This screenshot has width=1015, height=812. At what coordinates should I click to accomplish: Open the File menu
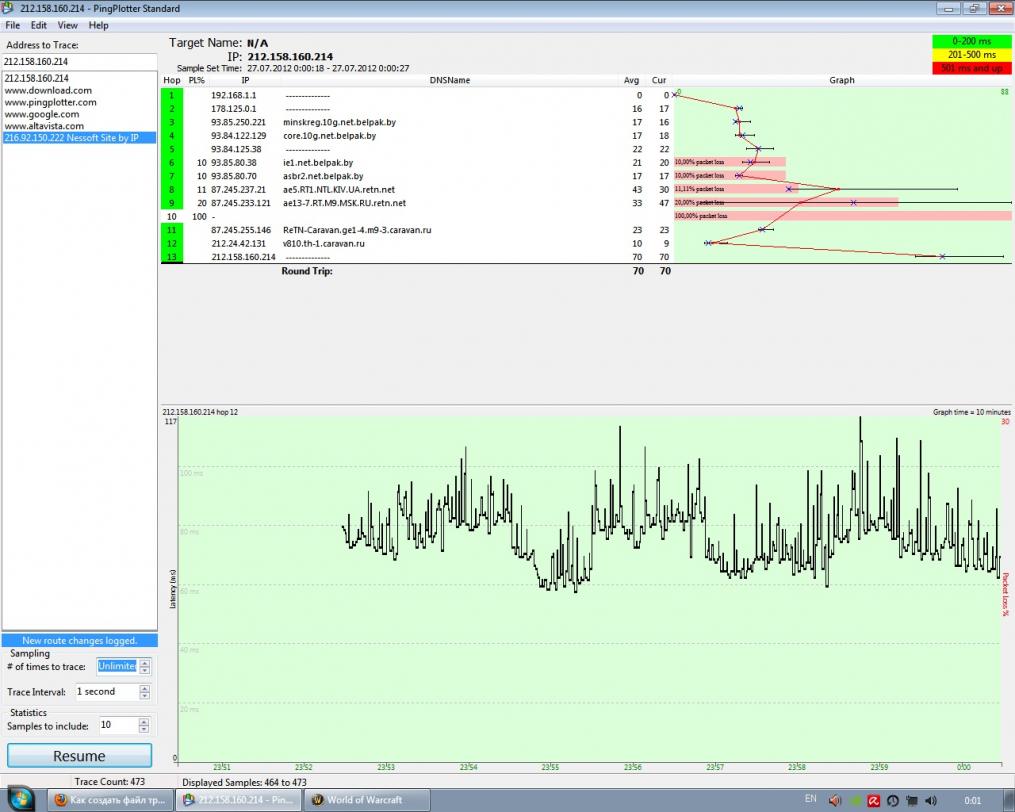click(12, 25)
